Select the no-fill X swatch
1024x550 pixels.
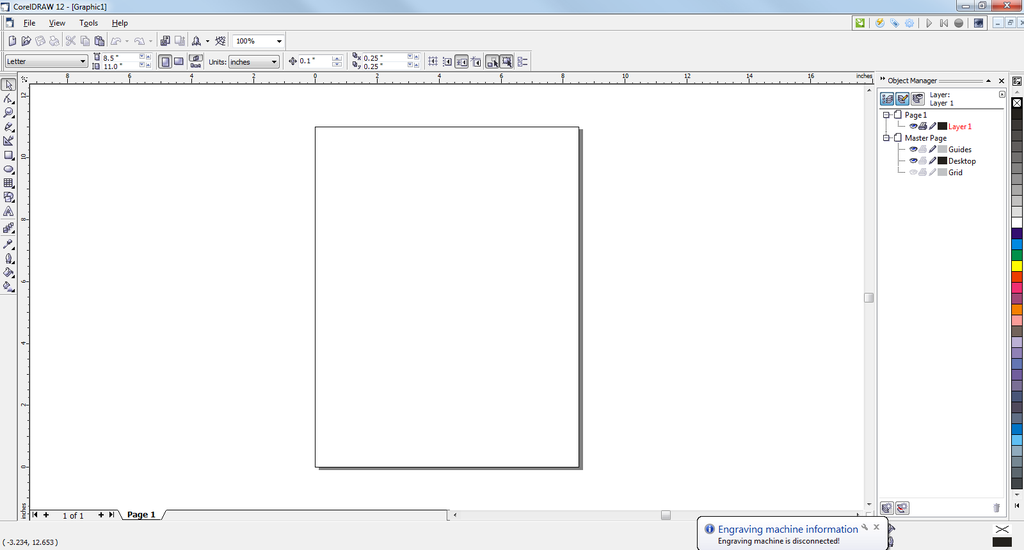click(1017, 103)
